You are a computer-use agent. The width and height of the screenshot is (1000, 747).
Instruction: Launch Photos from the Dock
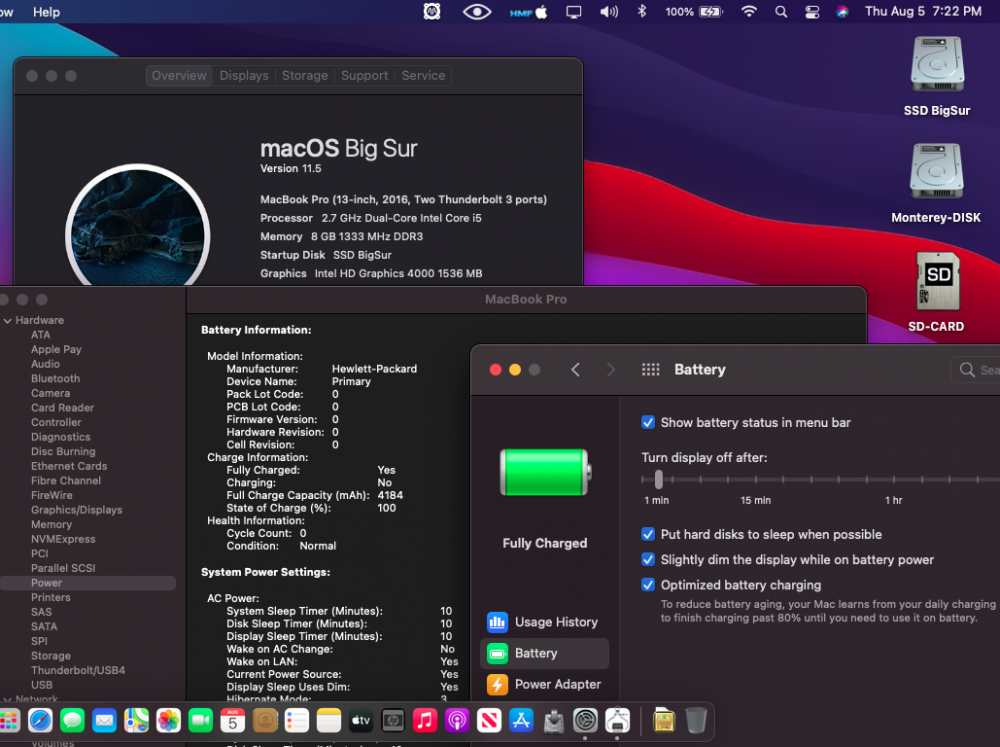pos(168,721)
